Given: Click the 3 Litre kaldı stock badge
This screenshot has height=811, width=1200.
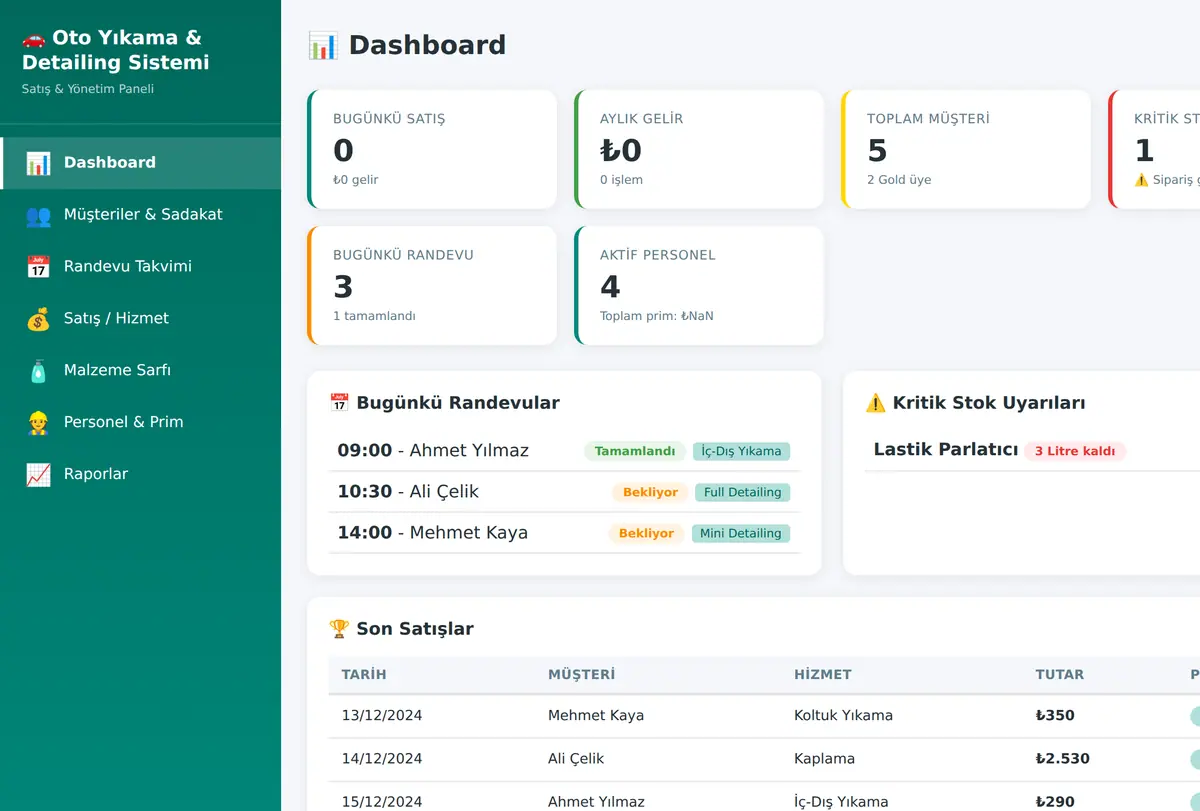Looking at the screenshot, I should [x=1075, y=451].
